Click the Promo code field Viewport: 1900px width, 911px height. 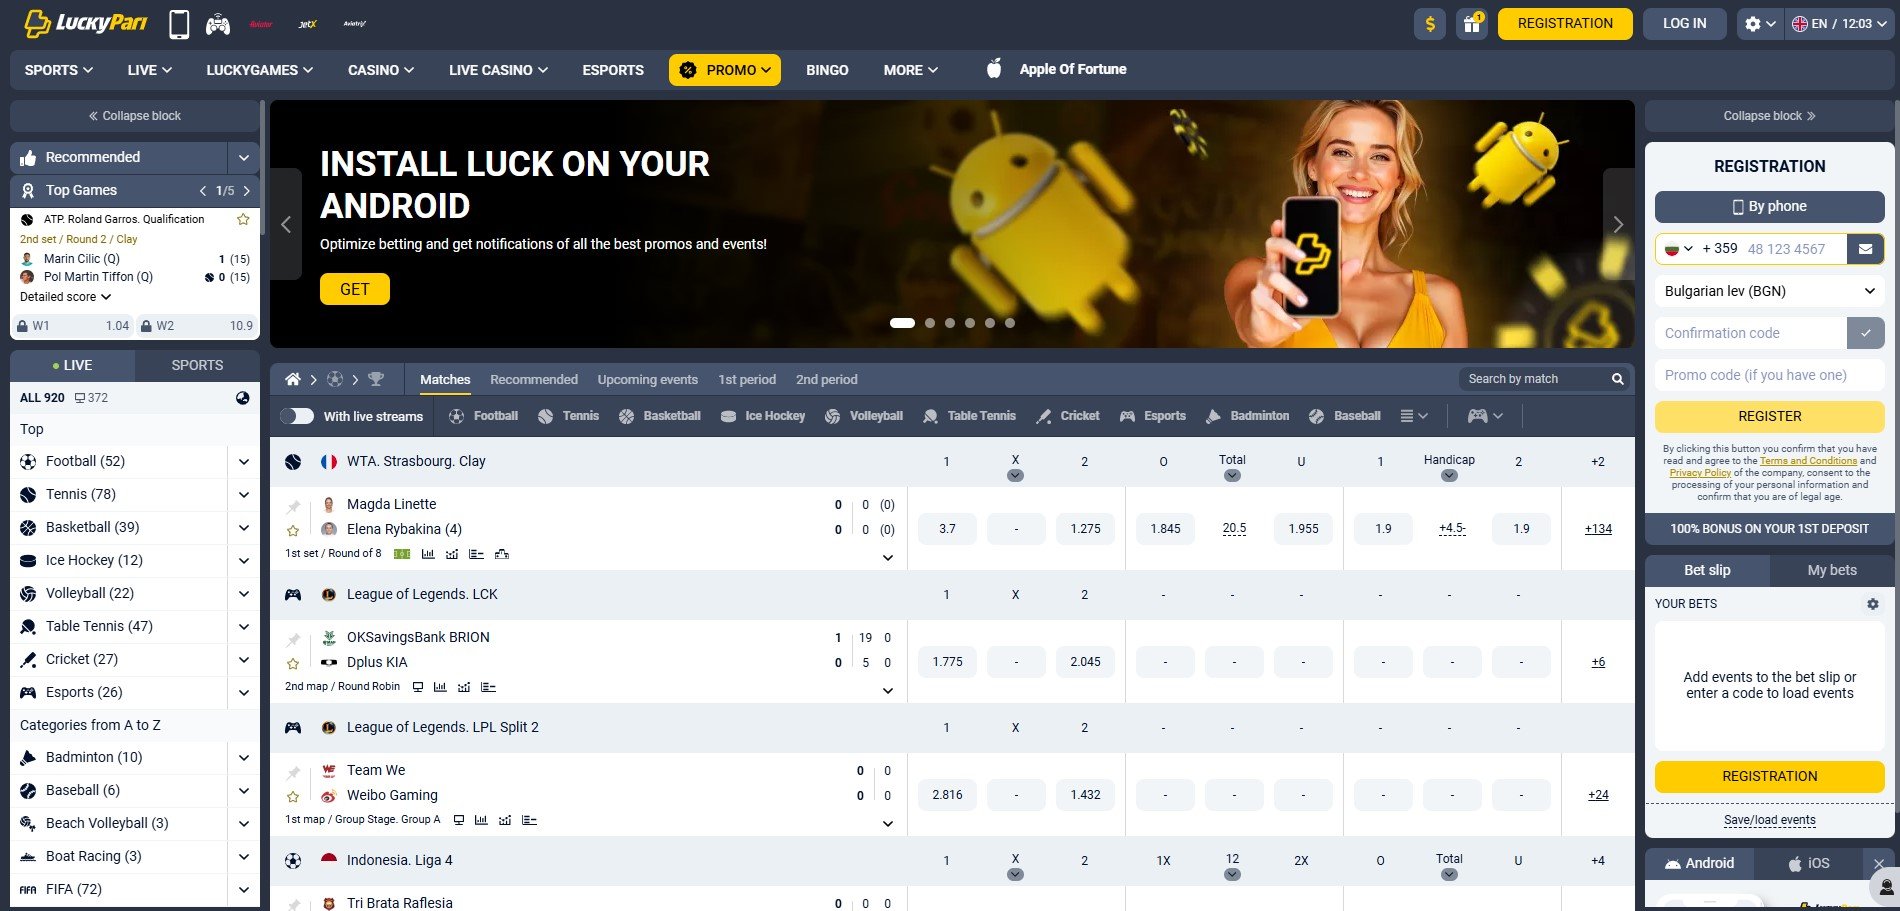1769,375
